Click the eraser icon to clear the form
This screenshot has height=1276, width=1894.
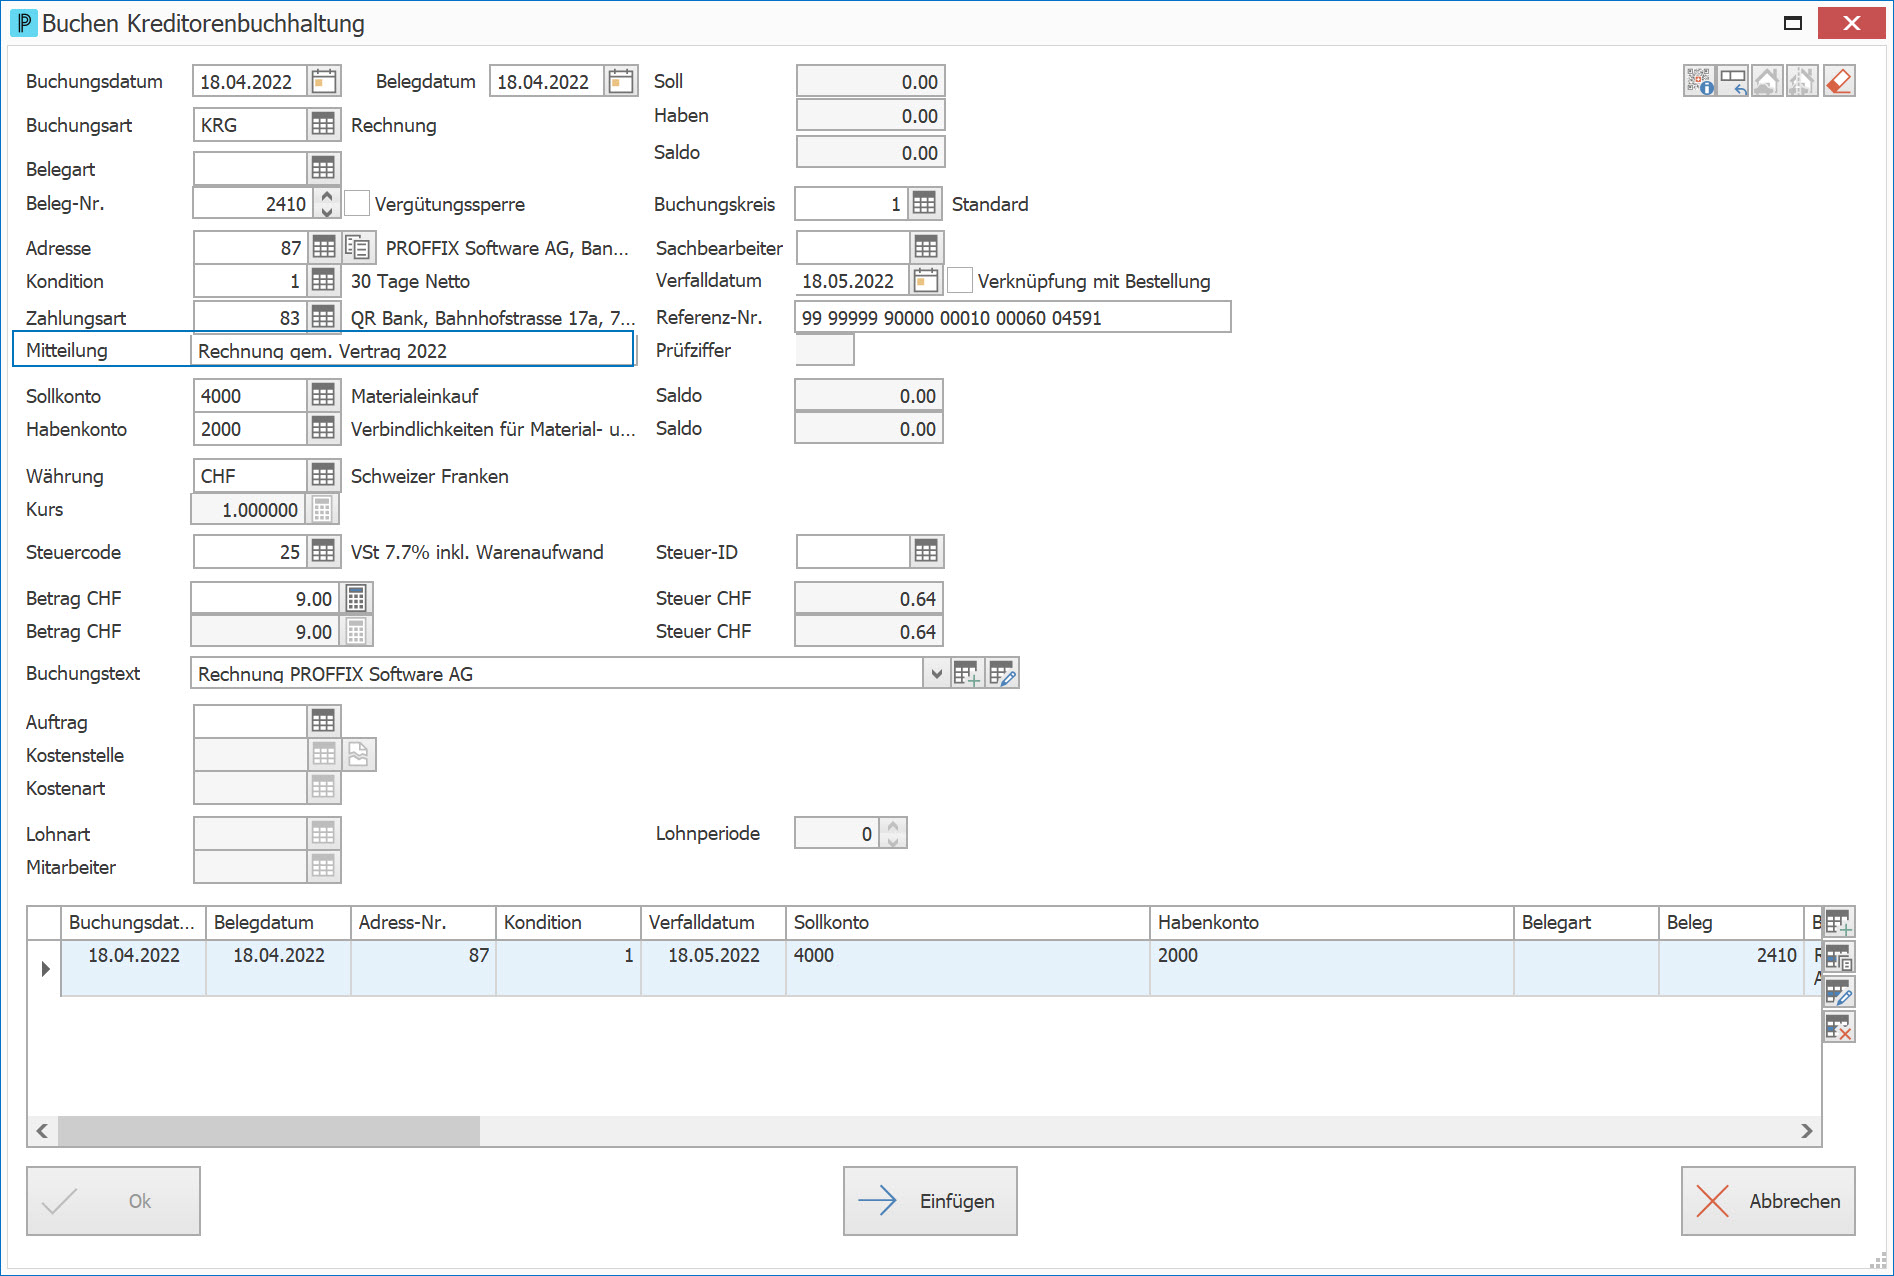(1838, 81)
